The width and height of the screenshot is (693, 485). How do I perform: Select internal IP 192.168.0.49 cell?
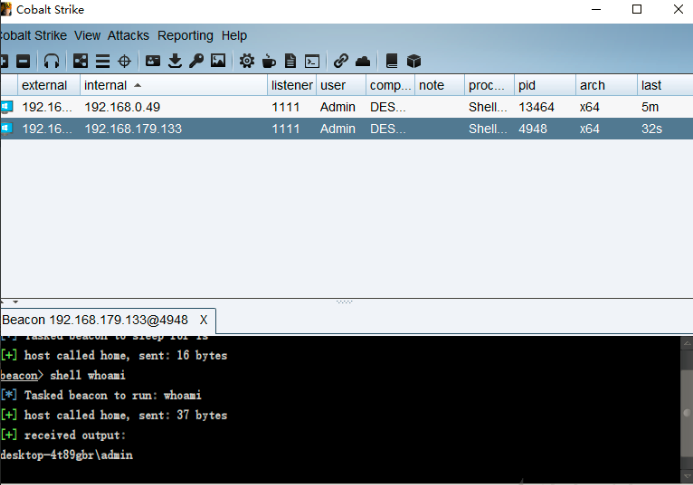point(174,107)
